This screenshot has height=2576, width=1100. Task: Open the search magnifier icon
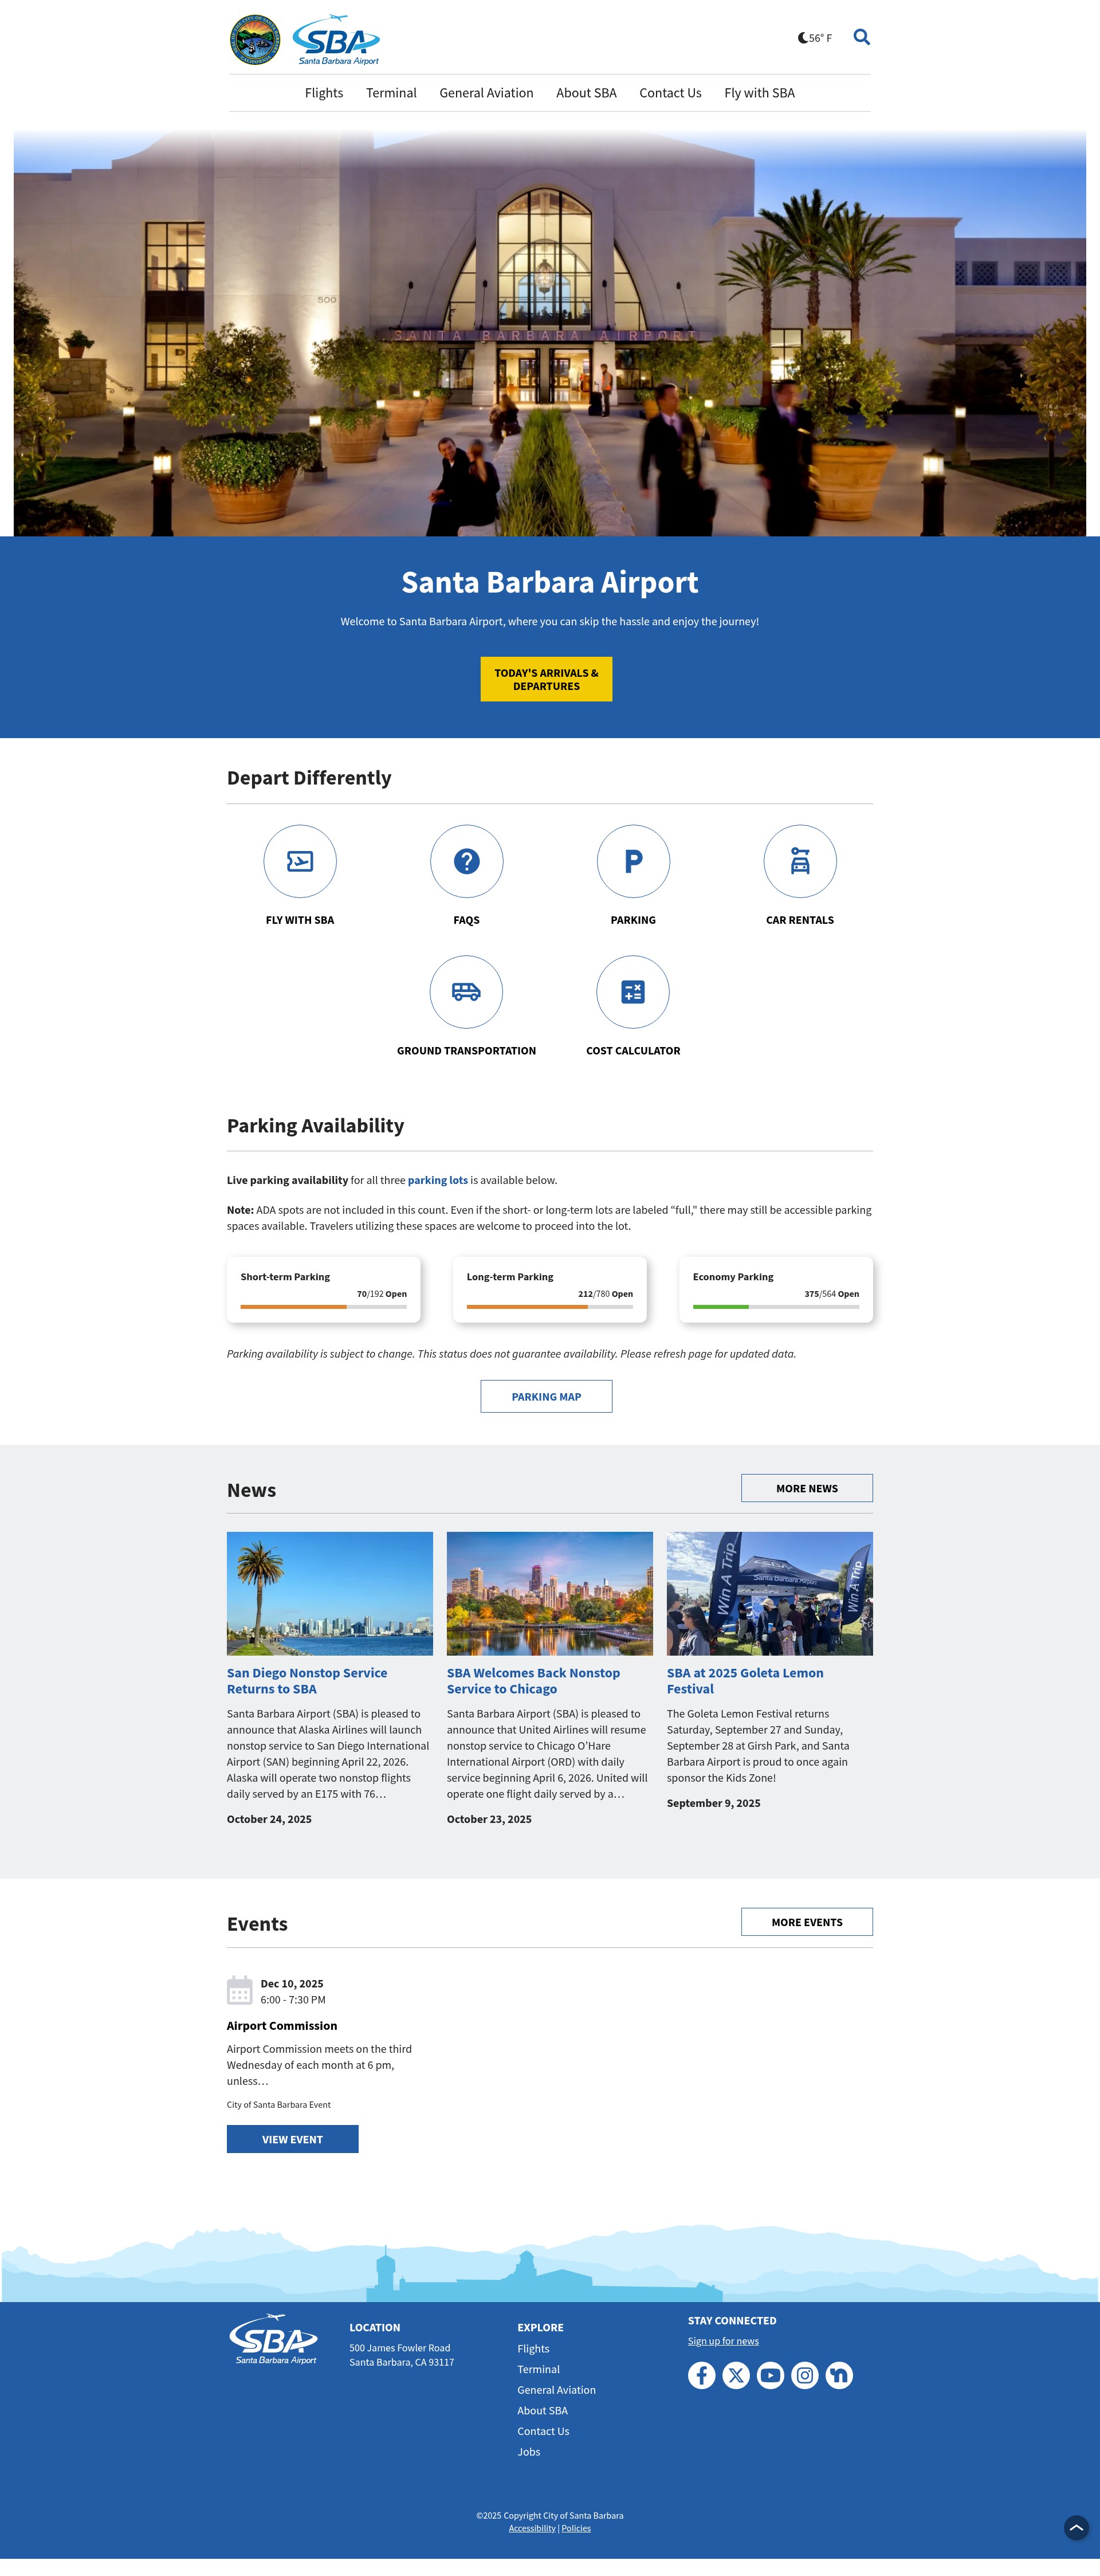pos(861,37)
